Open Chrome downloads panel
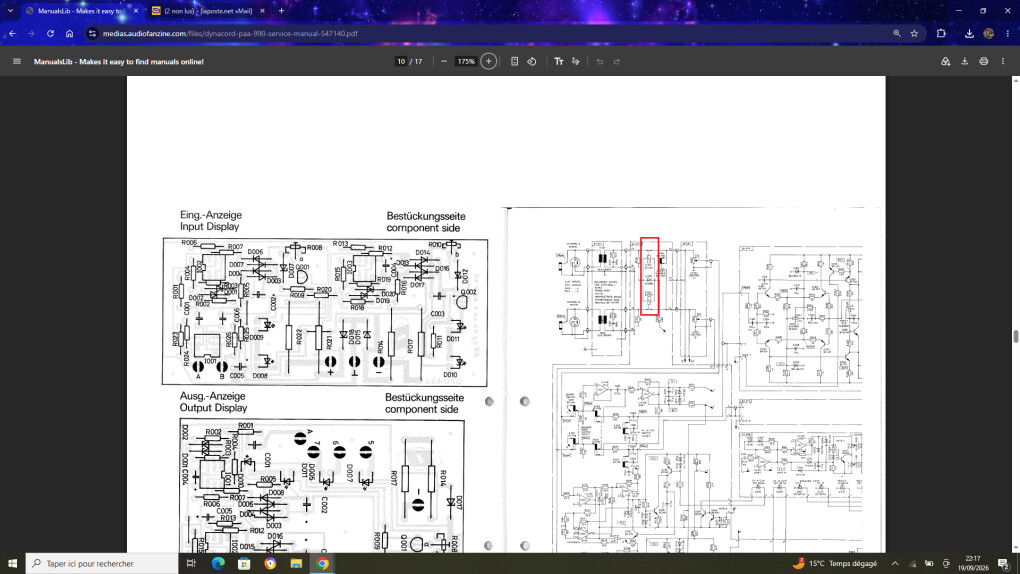This screenshot has height=574, width=1020. point(969,33)
